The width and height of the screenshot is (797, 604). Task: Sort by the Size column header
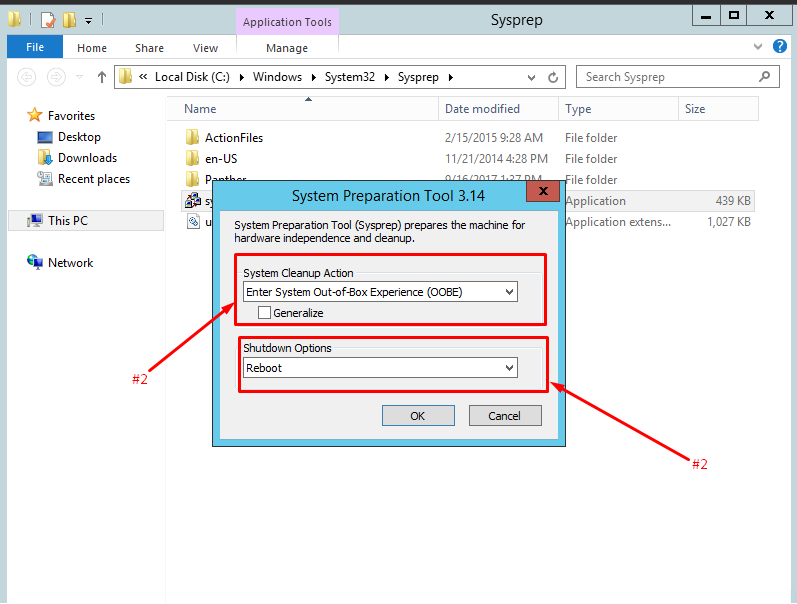click(718, 109)
